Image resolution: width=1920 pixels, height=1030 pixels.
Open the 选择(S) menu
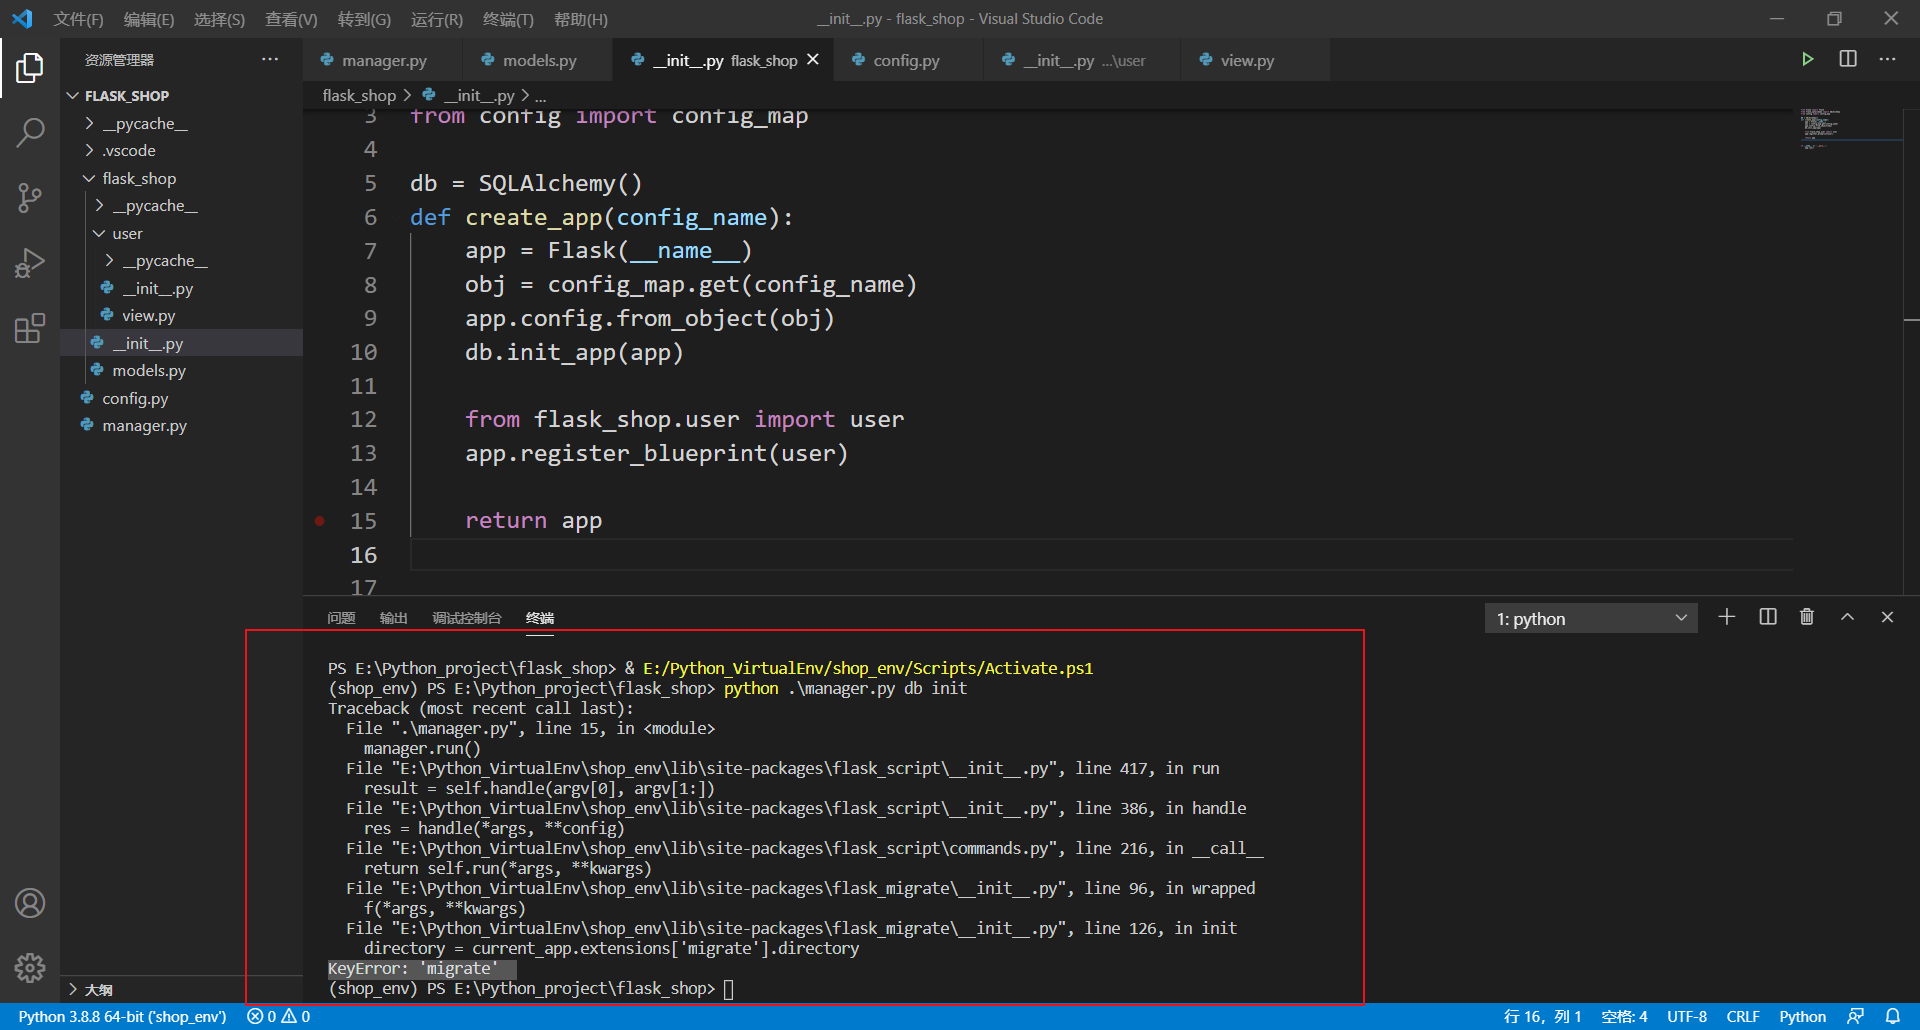coord(219,19)
